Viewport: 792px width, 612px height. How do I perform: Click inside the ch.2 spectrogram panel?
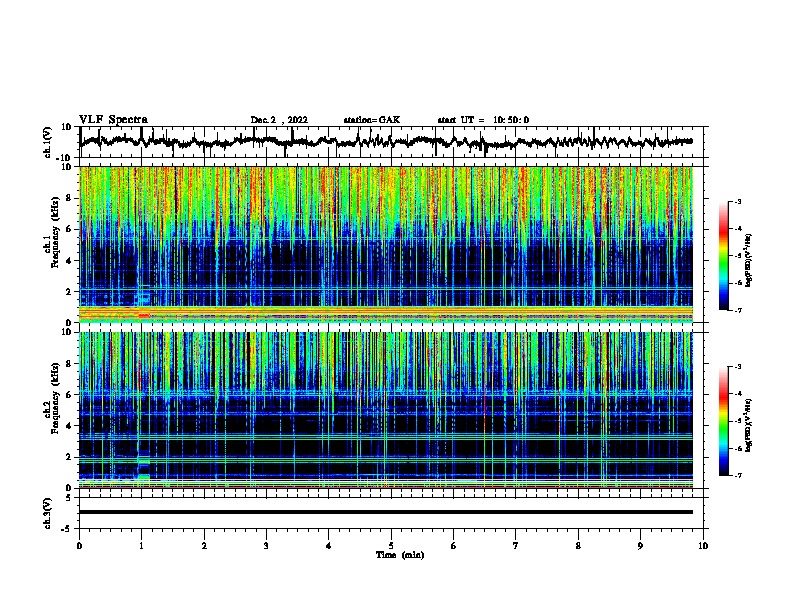[386, 410]
